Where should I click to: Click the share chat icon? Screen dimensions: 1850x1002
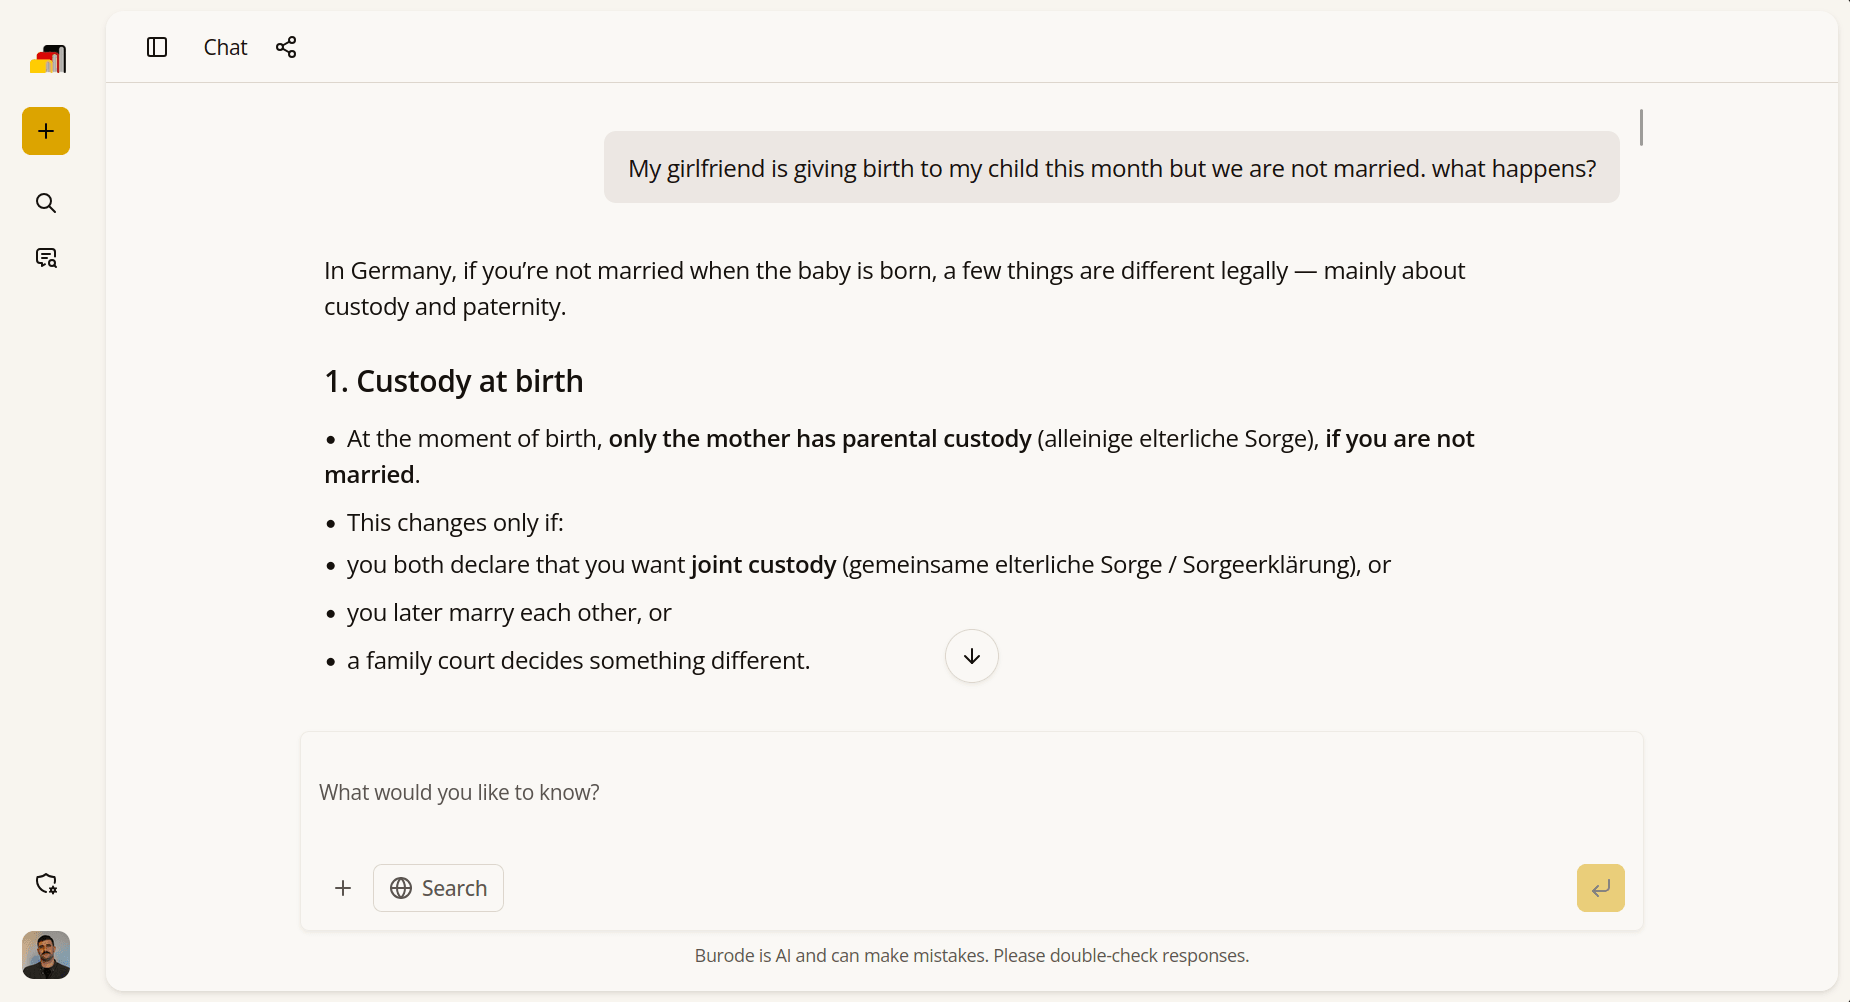(x=286, y=47)
